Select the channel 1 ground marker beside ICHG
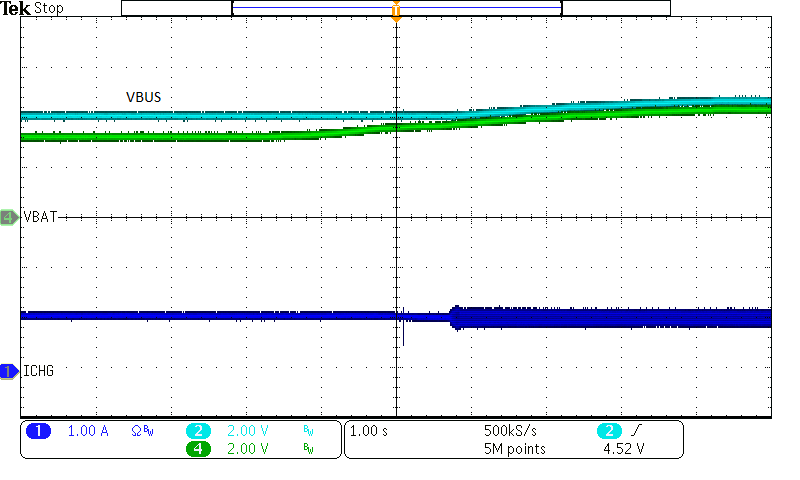800x480 pixels. click(9, 371)
